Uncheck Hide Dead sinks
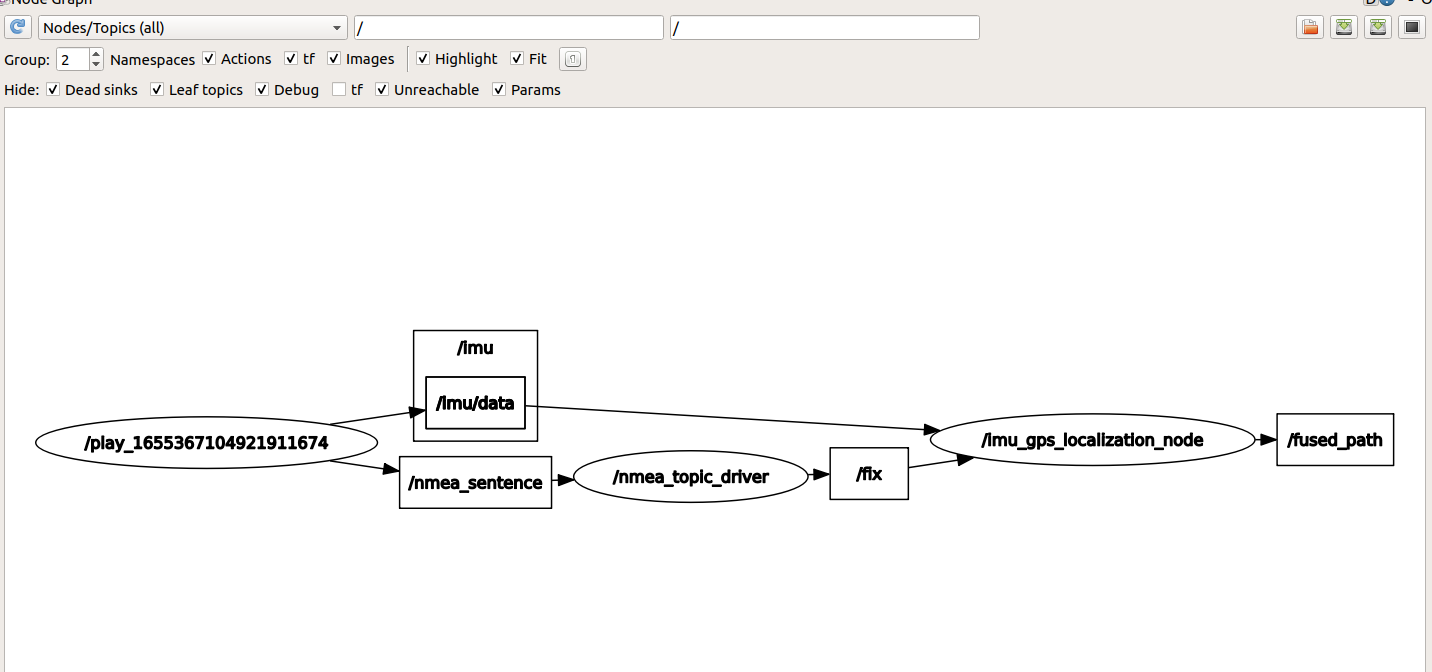This screenshot has width=1432, height=672. click(x=53, y=90)
